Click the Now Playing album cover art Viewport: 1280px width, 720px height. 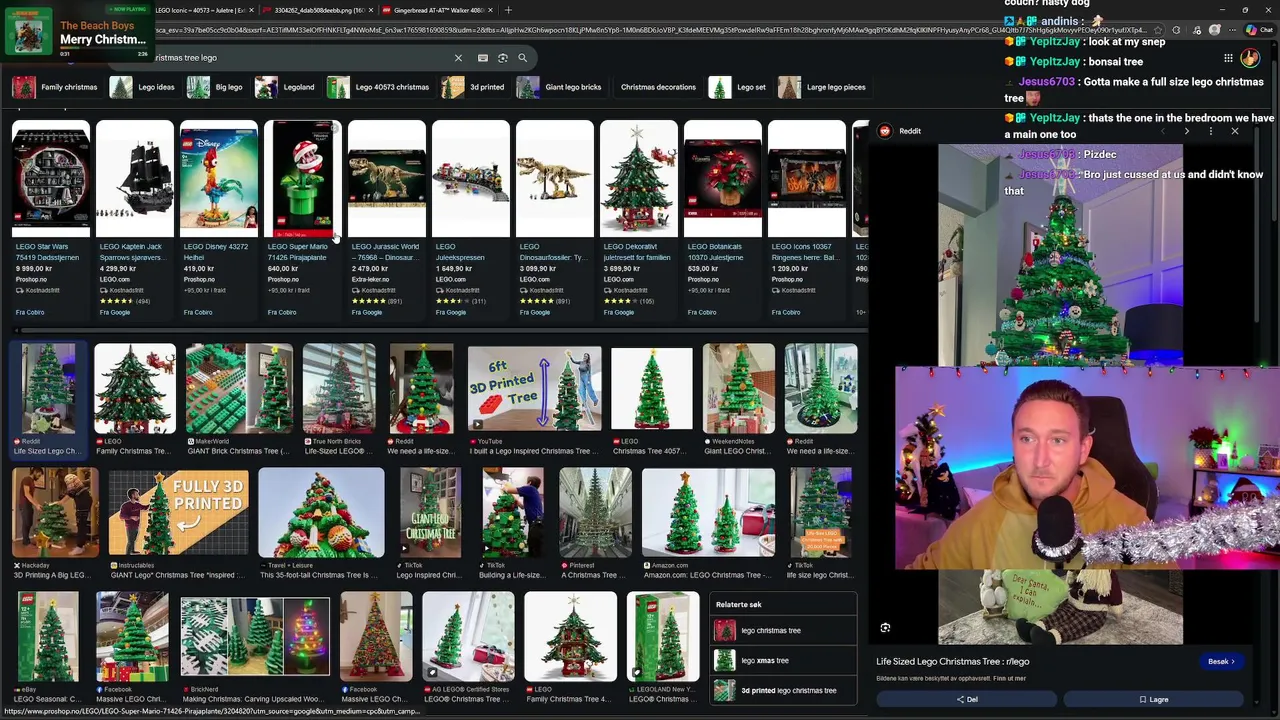[x=28, y=31]
